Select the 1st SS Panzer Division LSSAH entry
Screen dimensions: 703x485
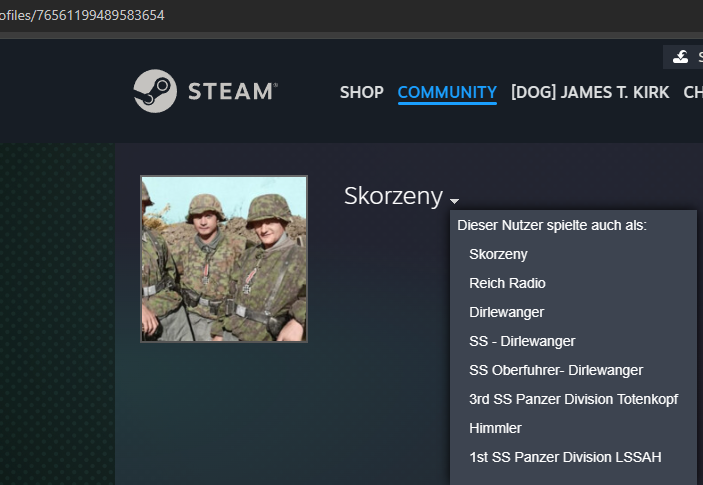click(x=565, y=457)
